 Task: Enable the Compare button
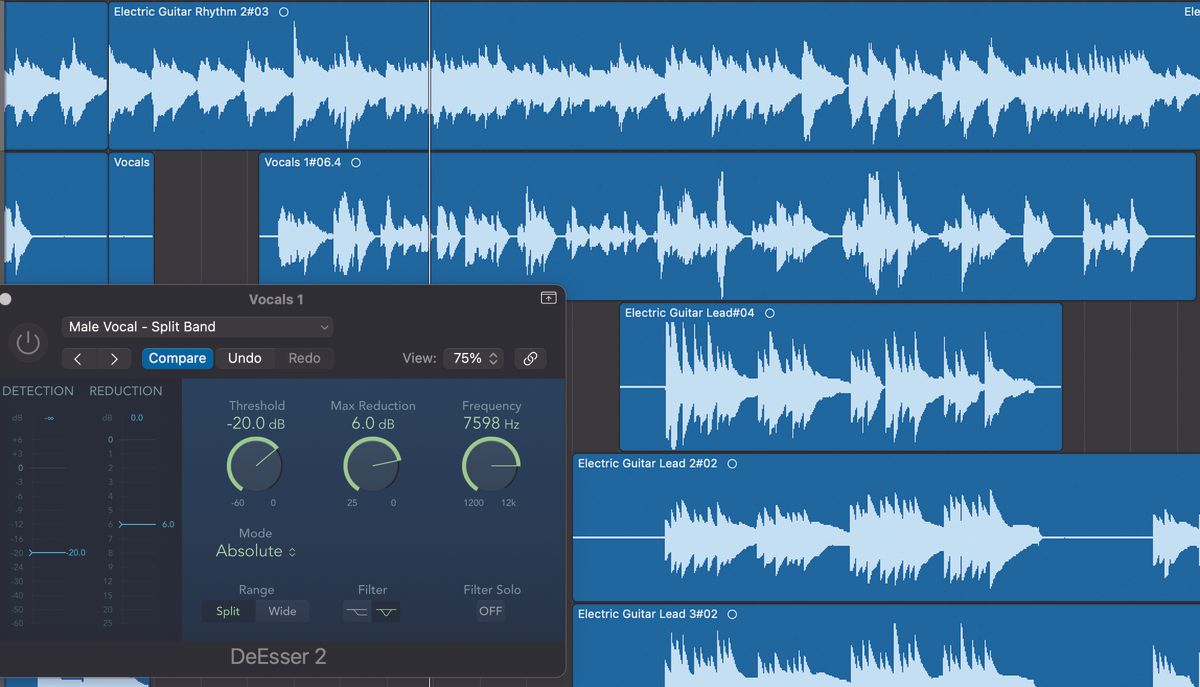pyautogui.click(x=177, y=358)
